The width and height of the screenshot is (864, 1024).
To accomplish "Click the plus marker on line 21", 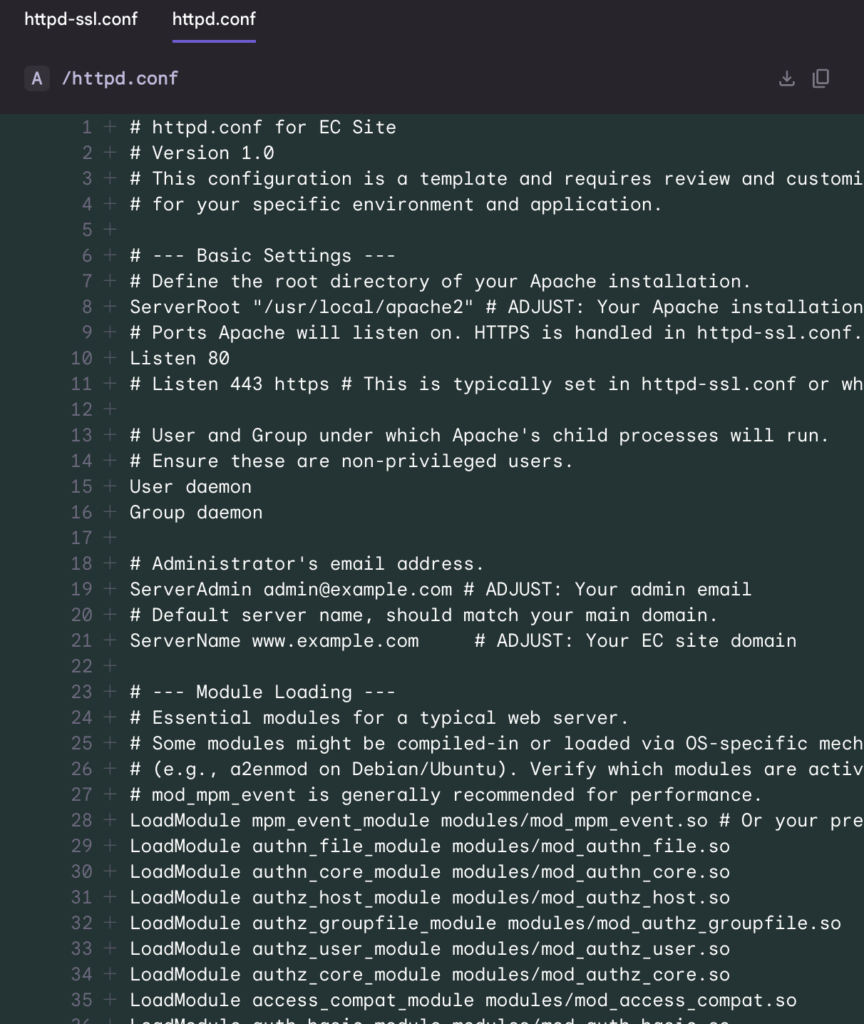I will pos(110,641).
